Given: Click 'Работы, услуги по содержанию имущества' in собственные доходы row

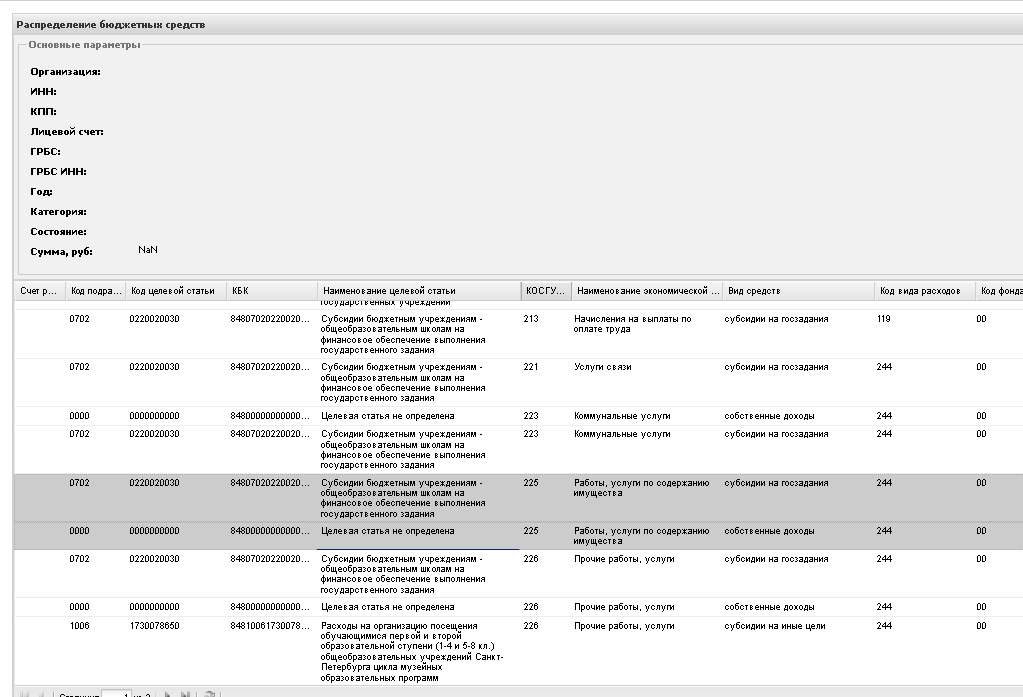Looking at the screenshot, I should 641,536.
